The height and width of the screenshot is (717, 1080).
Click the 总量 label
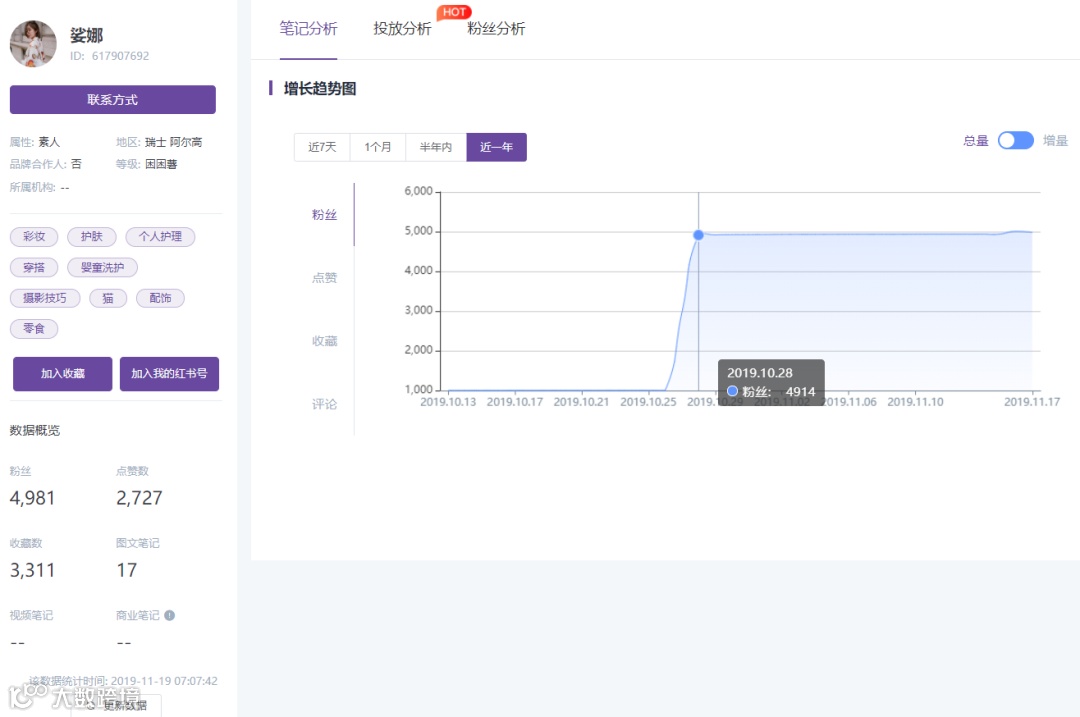point(975,141)
